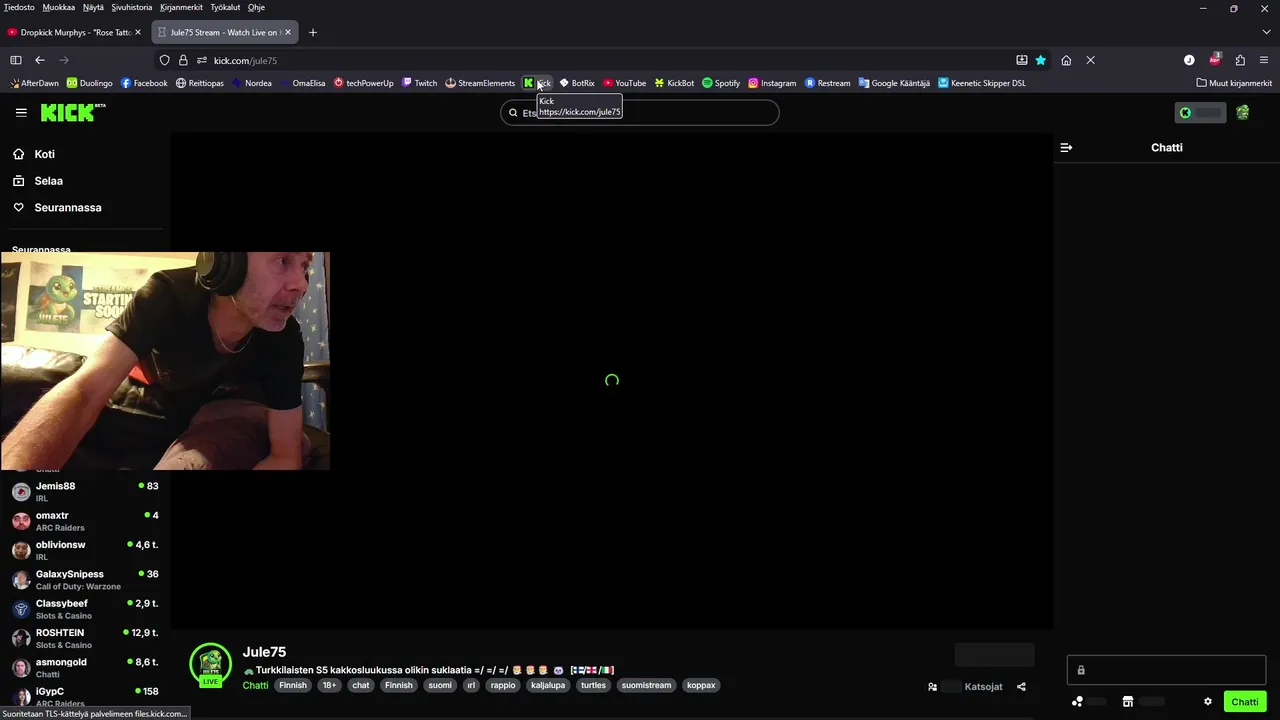Open the user avatar menu
This screenshot has height=720, width=1280.
[x=1242, y=113]
